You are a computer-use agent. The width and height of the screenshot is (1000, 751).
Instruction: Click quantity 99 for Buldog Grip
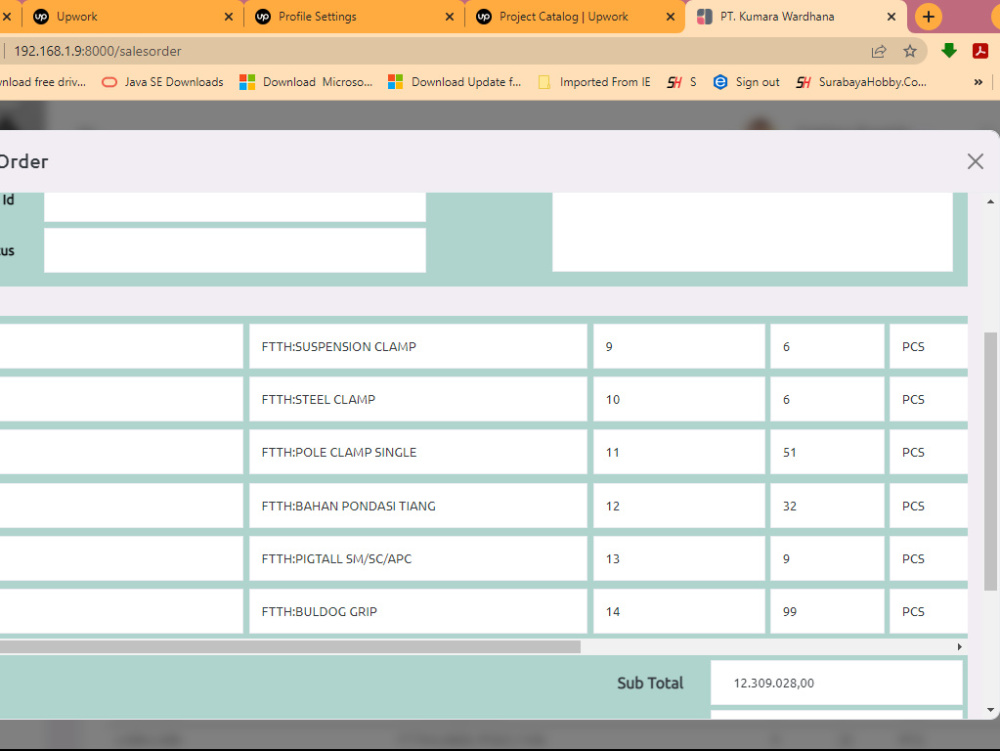[x=827, y=611]
